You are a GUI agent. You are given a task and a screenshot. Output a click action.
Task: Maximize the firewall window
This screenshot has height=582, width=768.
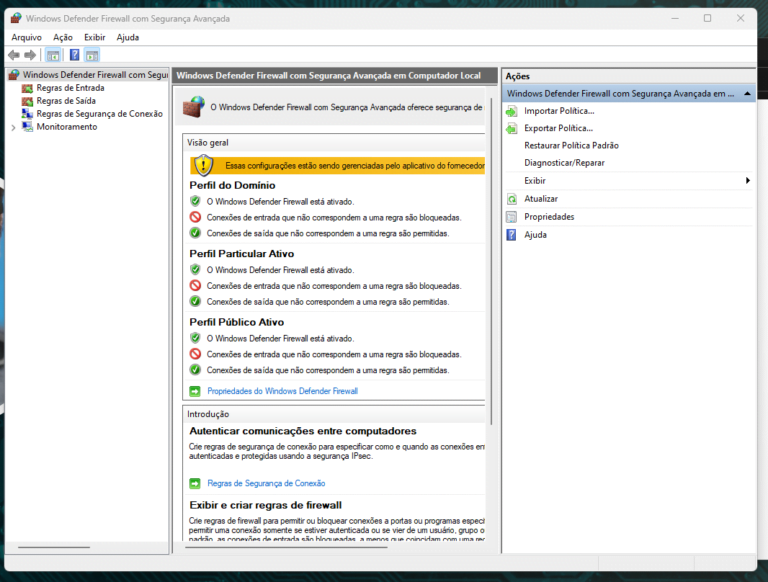pos(707,18)
